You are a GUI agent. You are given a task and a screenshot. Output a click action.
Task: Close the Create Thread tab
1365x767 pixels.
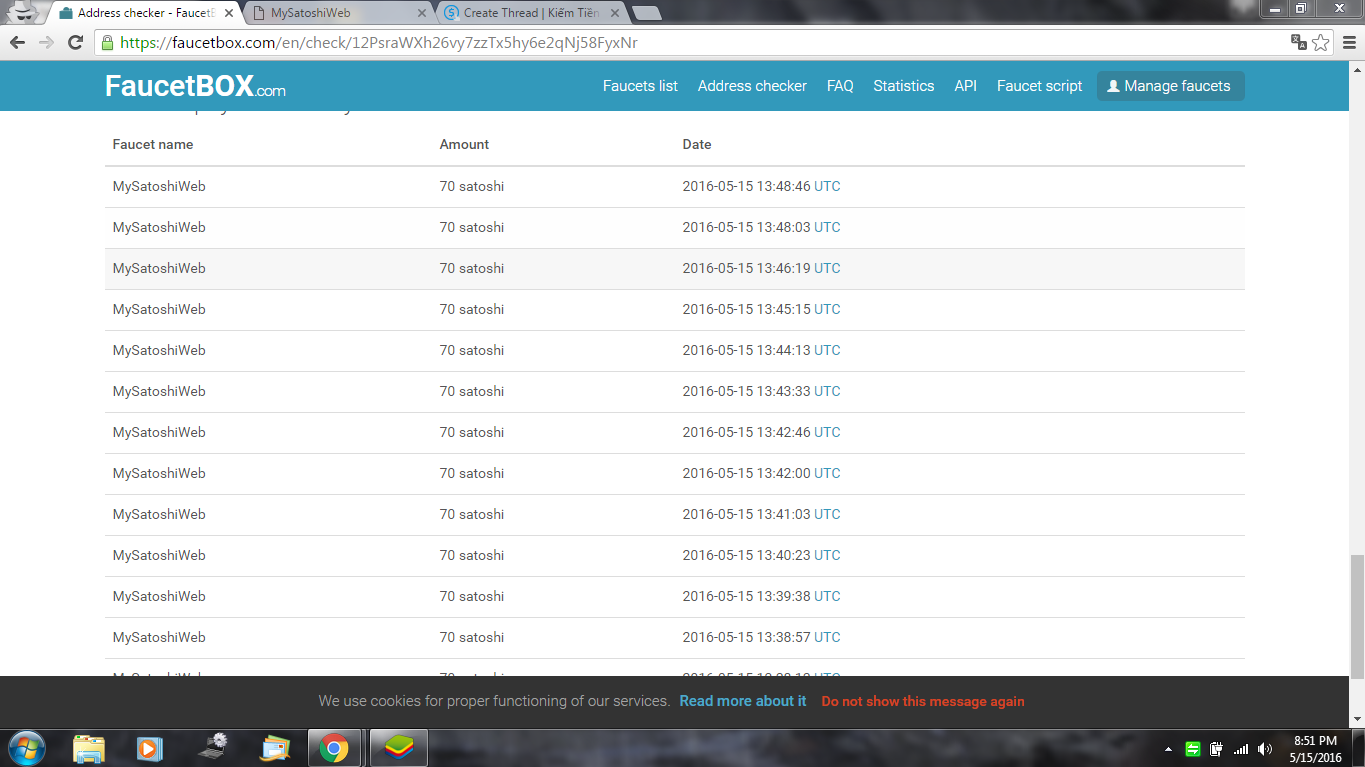[x=615, y=13]
